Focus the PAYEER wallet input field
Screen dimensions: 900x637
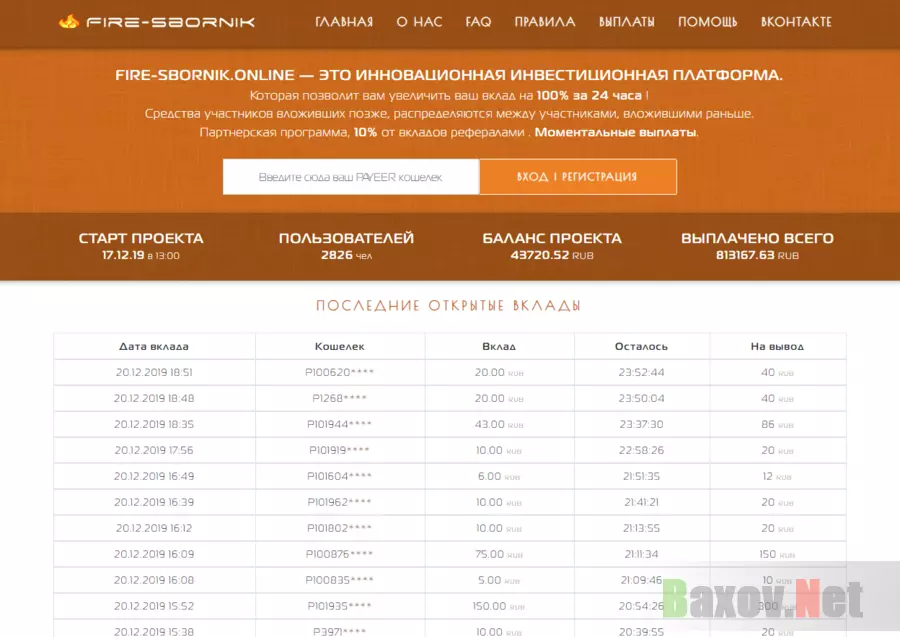[351, 177]
